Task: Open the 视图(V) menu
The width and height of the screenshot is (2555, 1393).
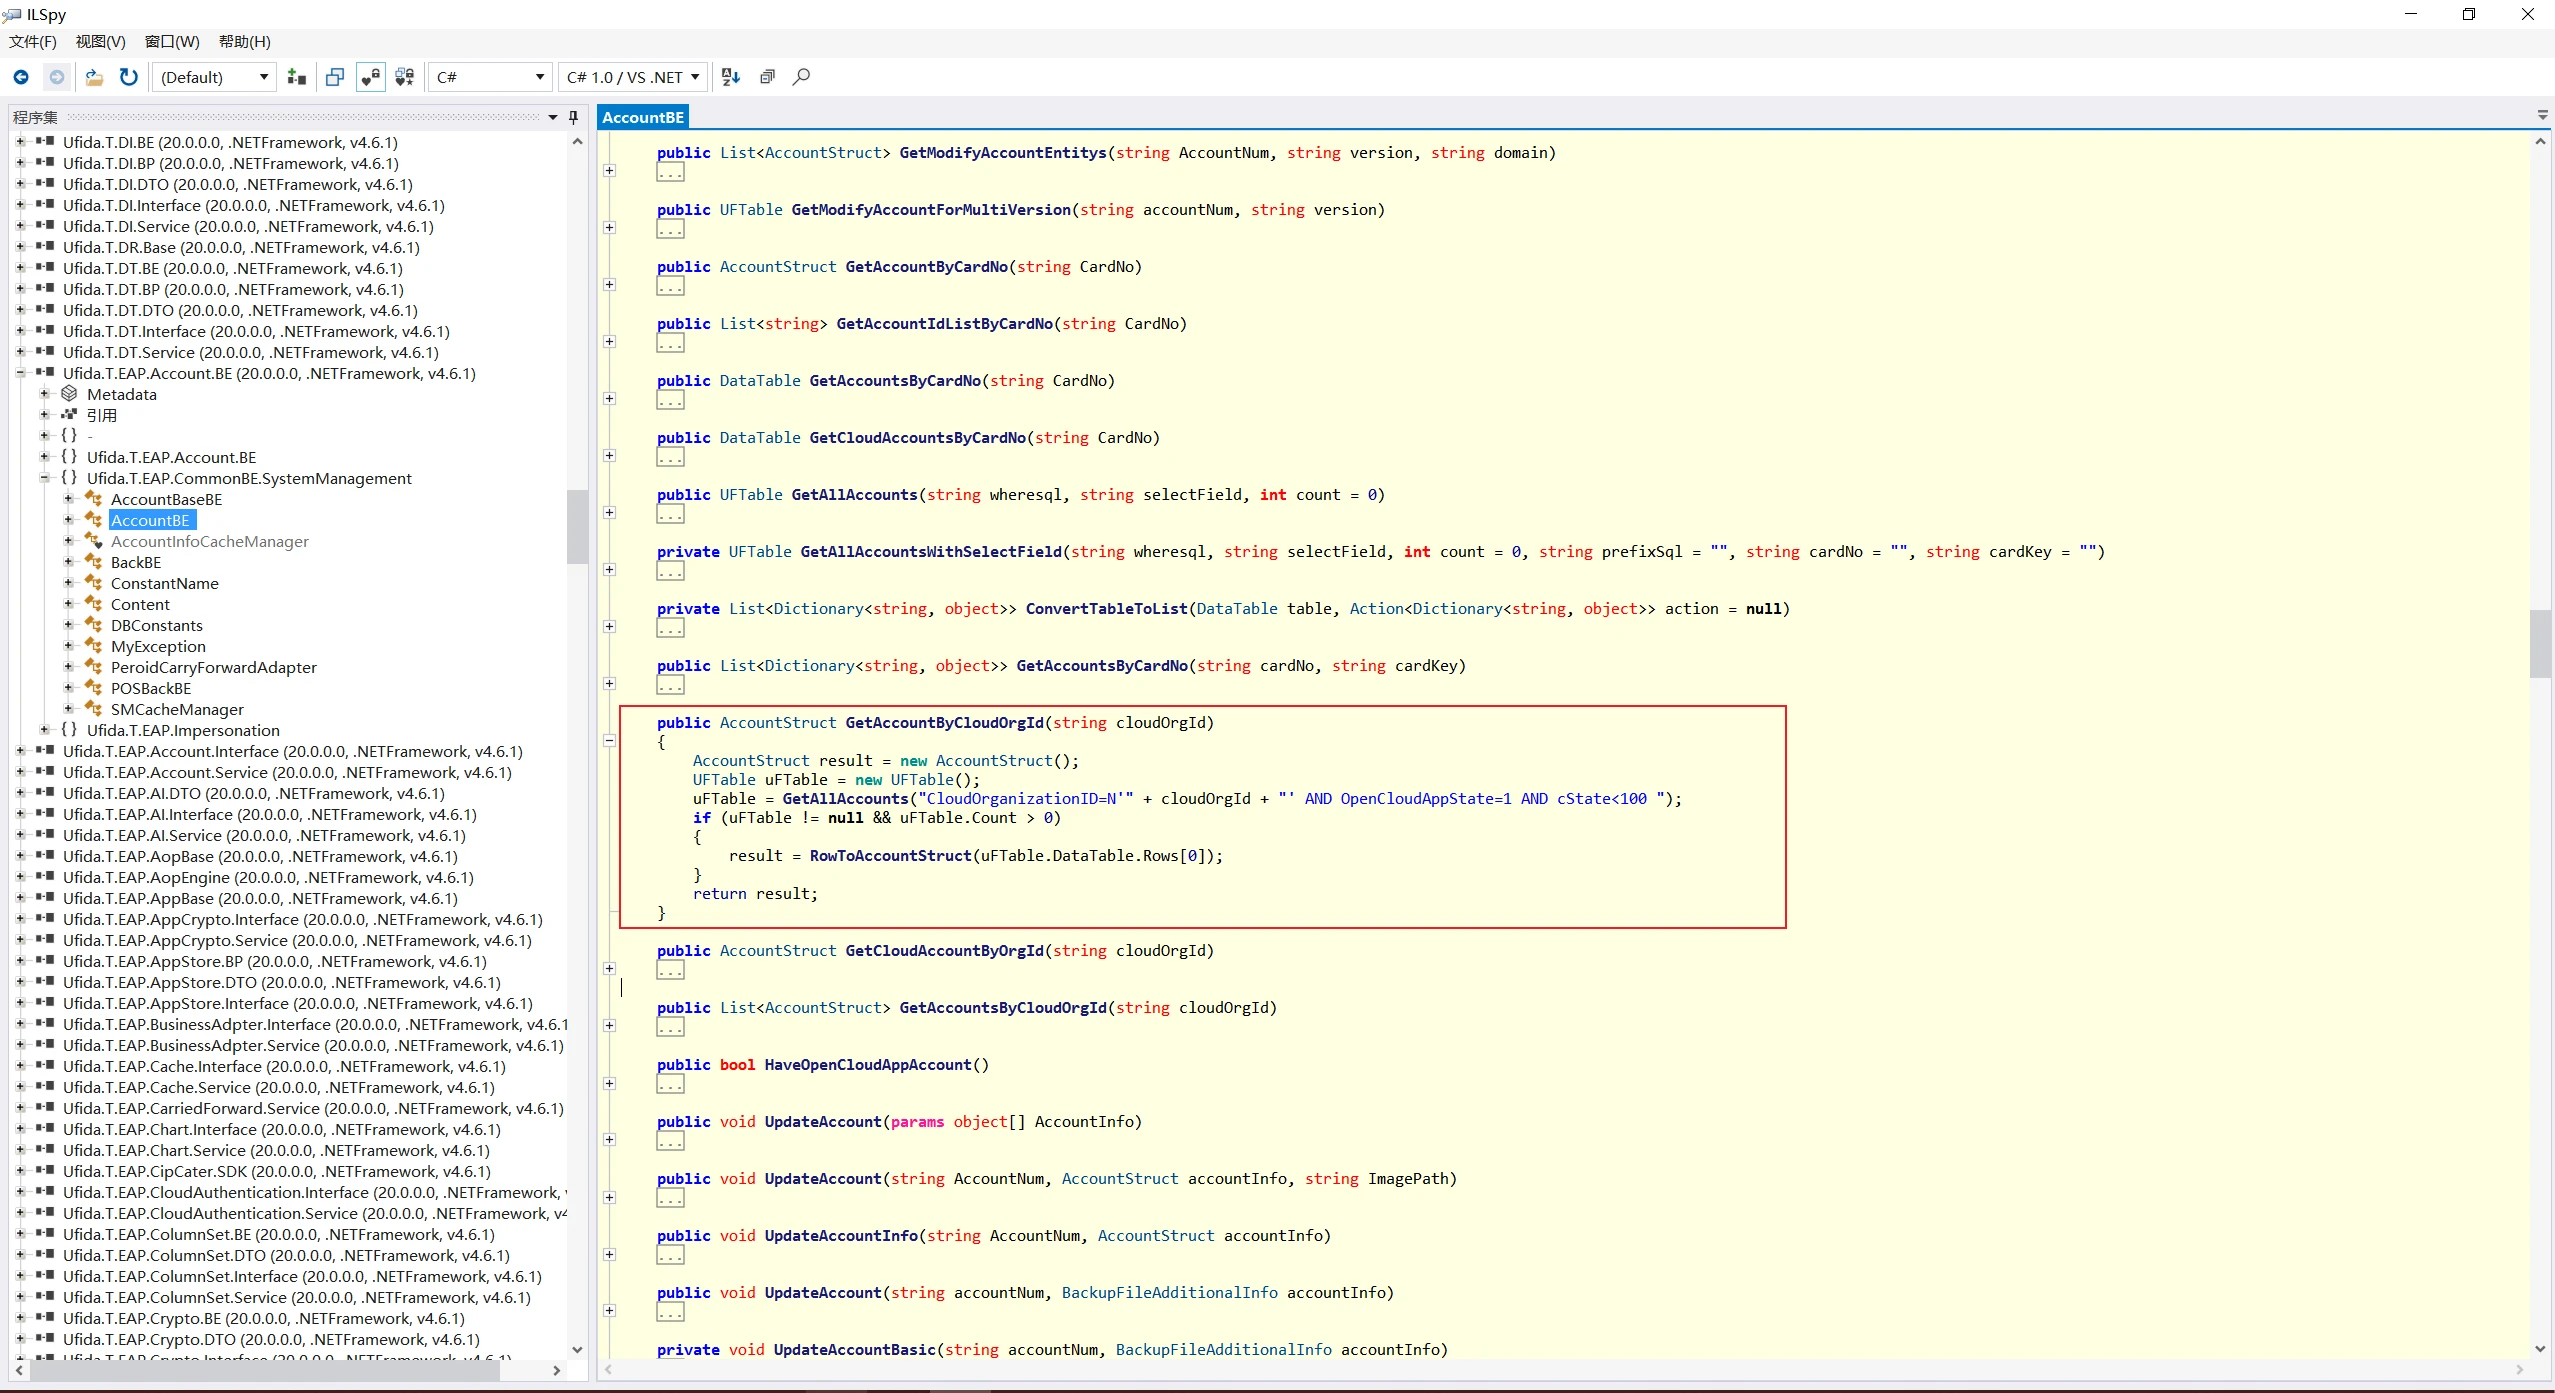Action: pos(101,41)
